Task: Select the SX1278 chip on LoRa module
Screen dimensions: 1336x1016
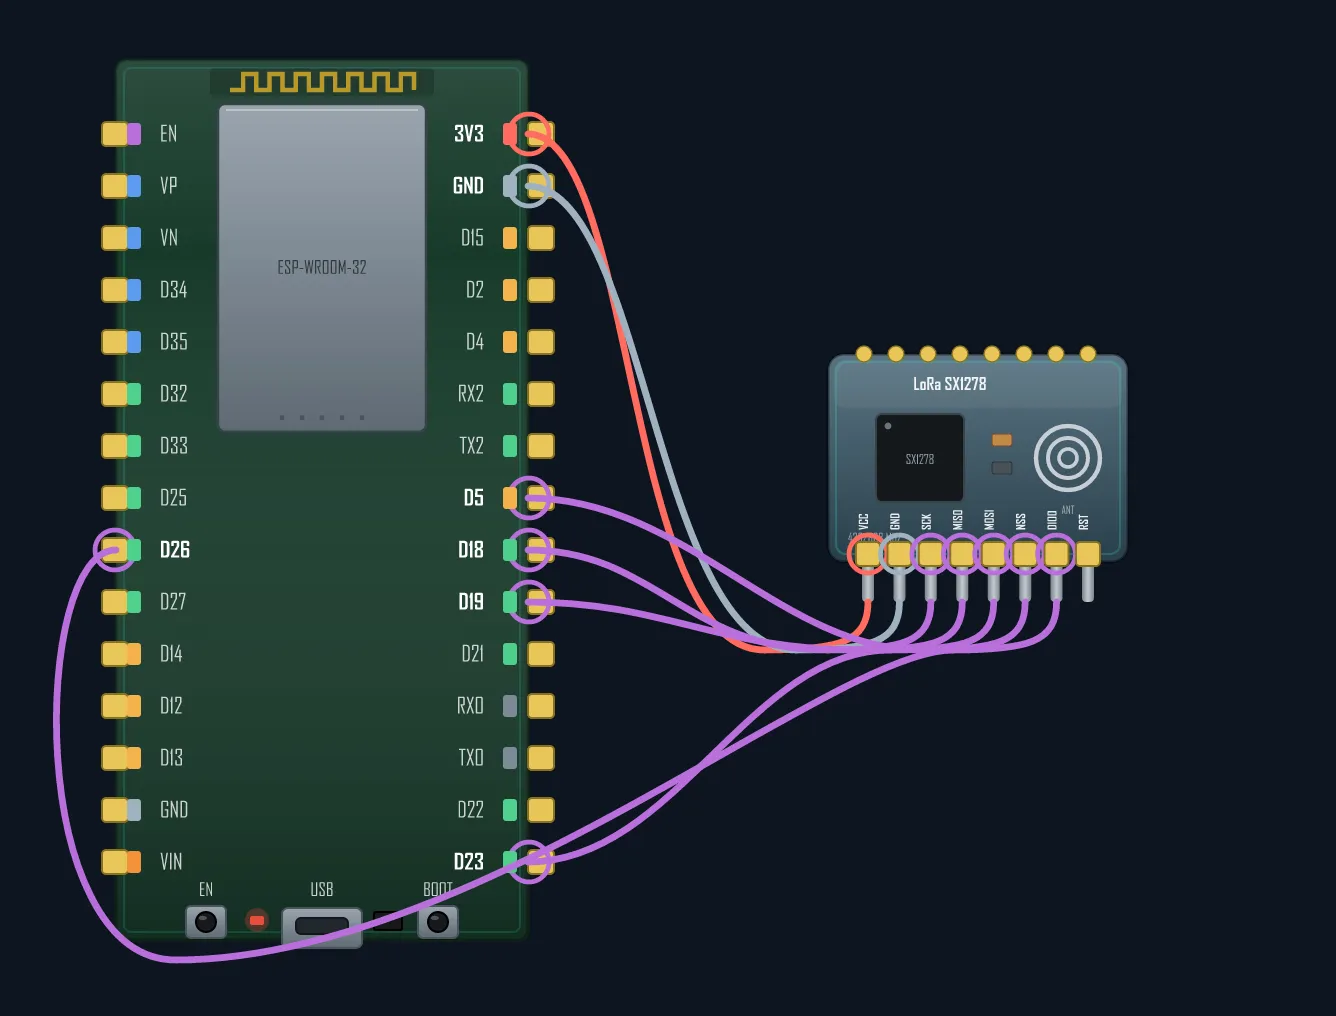Action: click(920, 458)
